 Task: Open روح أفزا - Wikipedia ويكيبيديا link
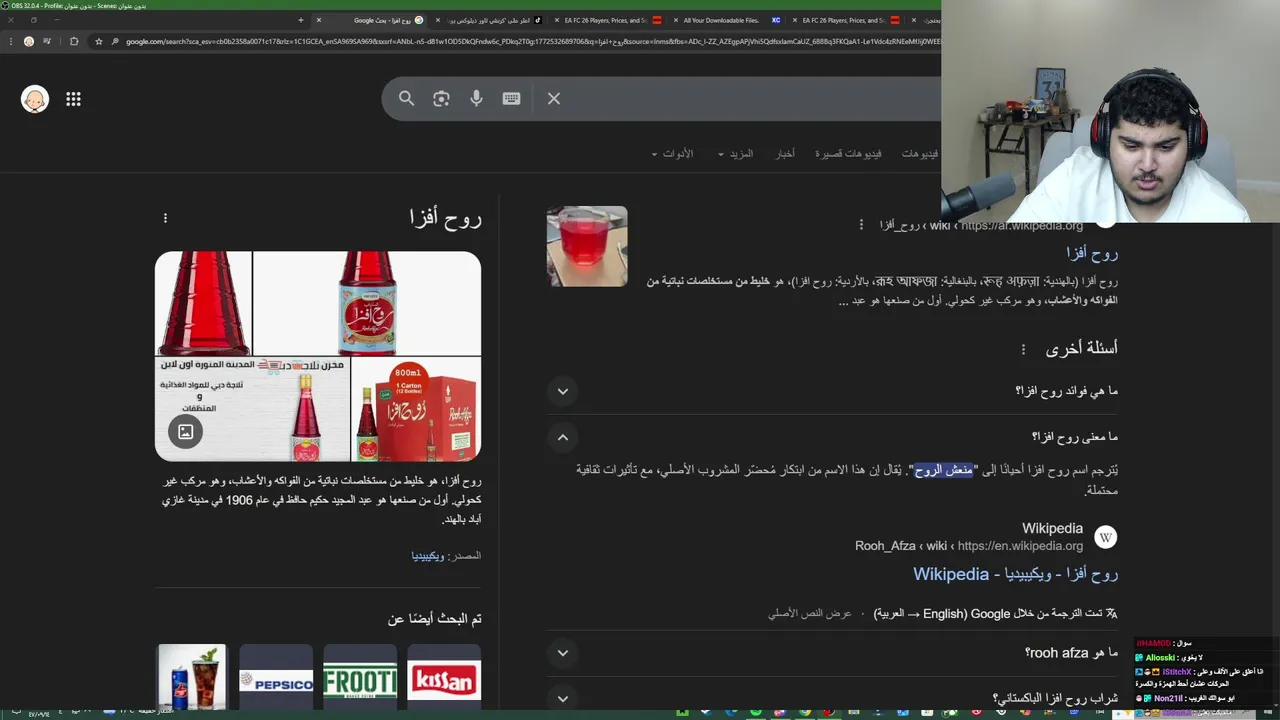(1015, 574)
